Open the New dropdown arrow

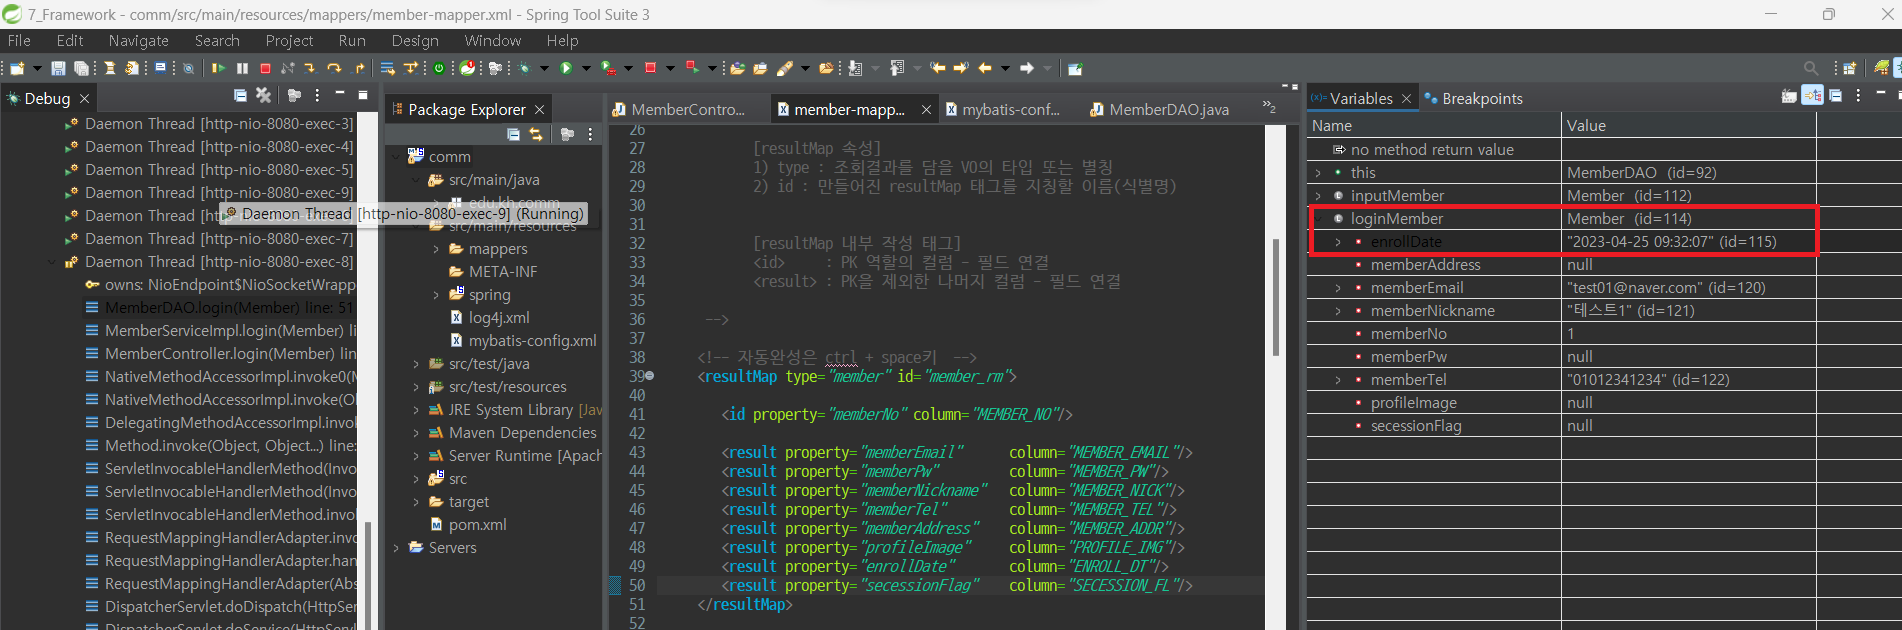[37, 68]
